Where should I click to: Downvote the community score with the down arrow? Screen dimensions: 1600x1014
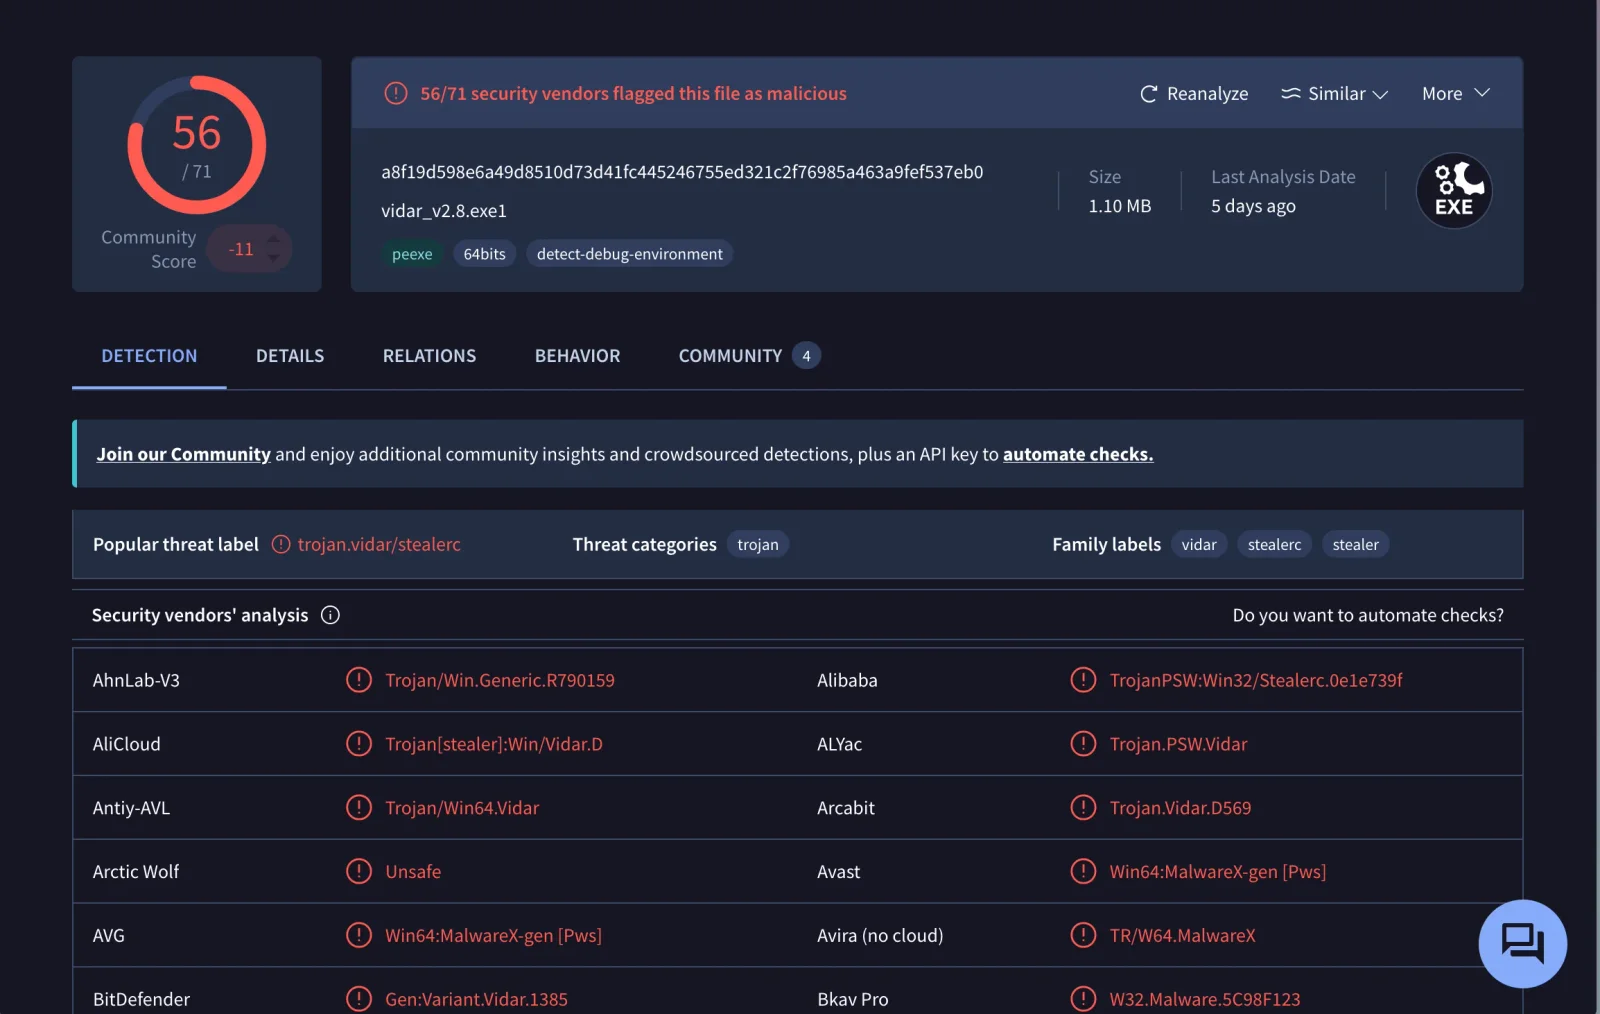(x=274, y=258)
